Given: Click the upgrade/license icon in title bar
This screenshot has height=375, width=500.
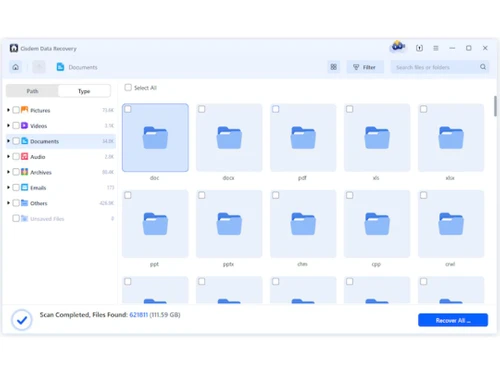Looking at the screenshot, I should pos(419,48).
